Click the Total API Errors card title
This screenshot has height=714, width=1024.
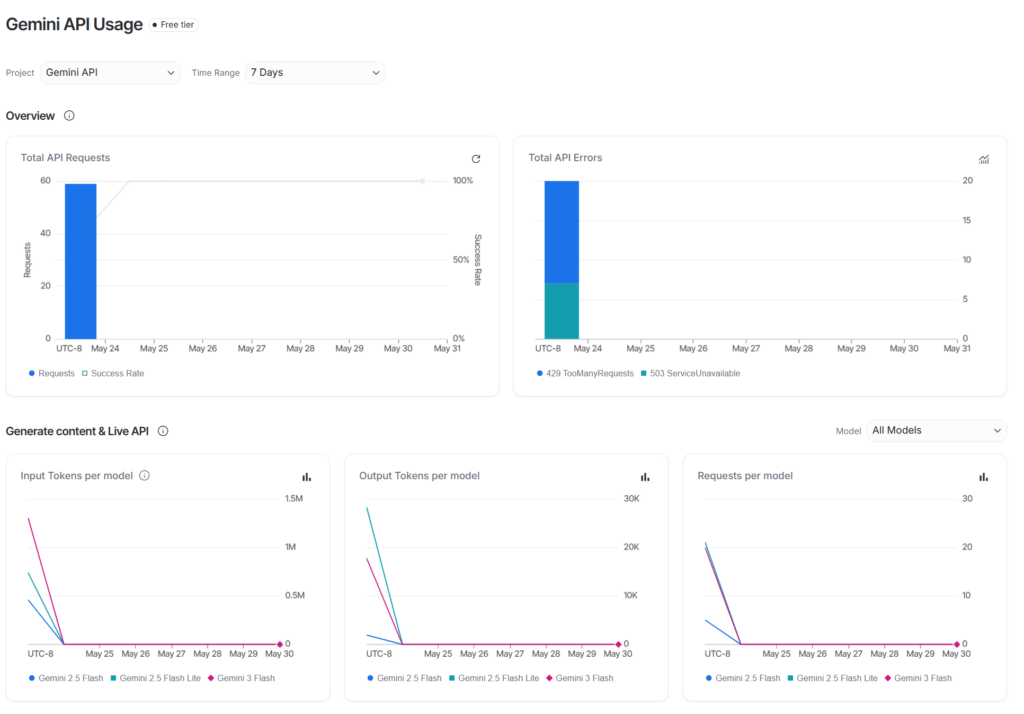click(565, 157)
